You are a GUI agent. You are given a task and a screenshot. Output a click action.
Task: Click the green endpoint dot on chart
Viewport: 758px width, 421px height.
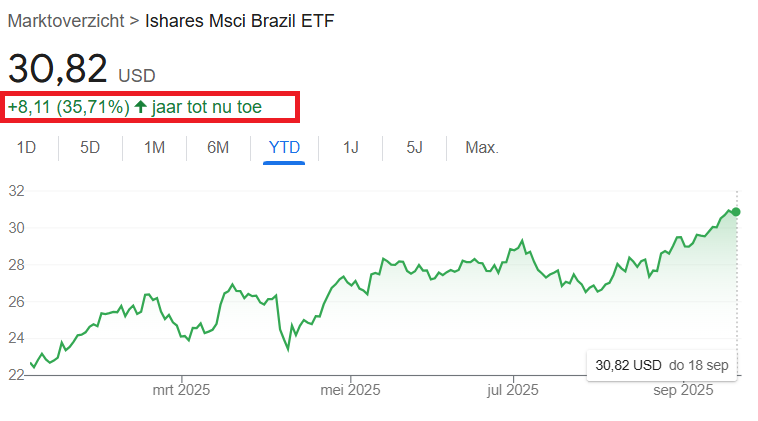coord(736,211)
